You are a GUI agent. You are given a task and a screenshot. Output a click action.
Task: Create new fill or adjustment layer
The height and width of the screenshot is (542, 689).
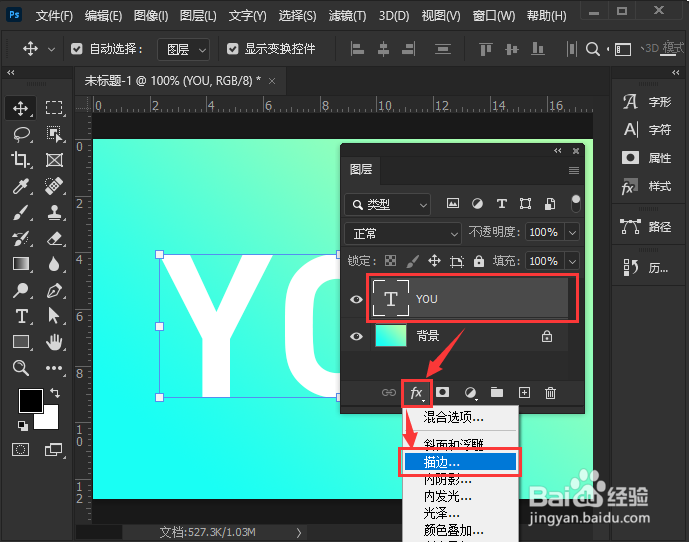point(470,393)
